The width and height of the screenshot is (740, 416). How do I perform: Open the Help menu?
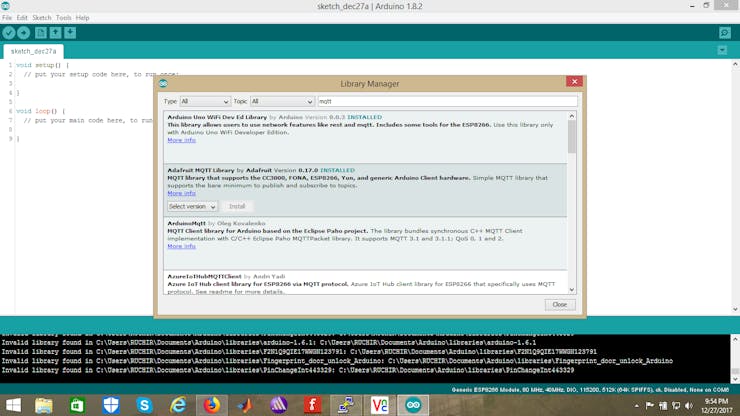point(83,17)
